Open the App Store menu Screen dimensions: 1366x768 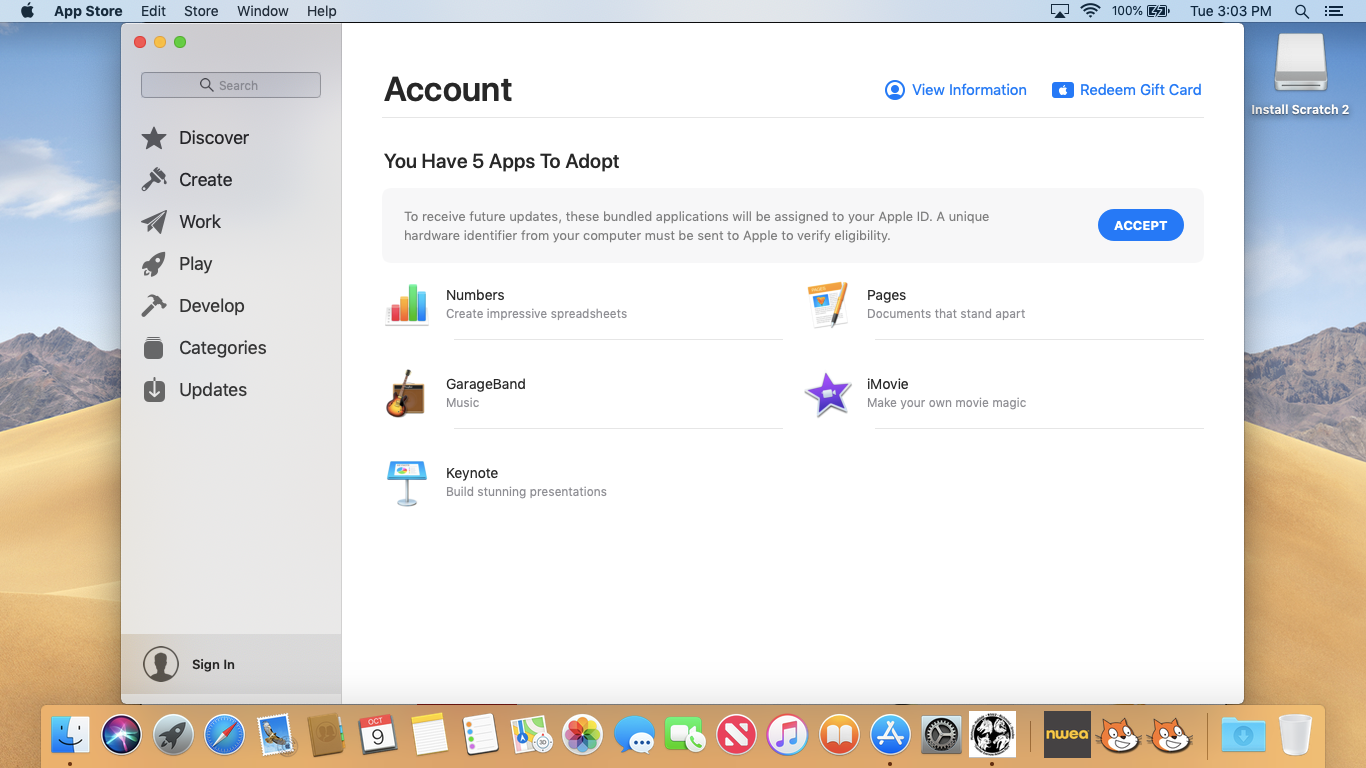[88, 11]
